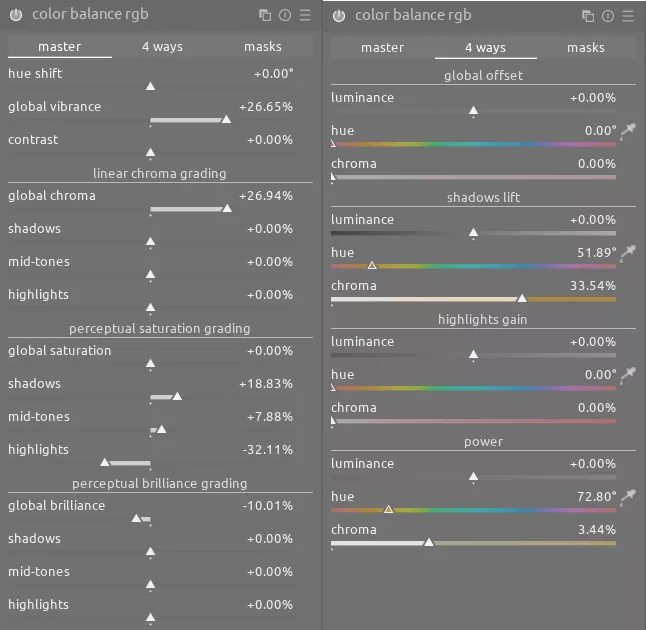The width and height of the screenshot is (646, 630).
Task: Open the masks tab in right panel
Action: (586, 48)
